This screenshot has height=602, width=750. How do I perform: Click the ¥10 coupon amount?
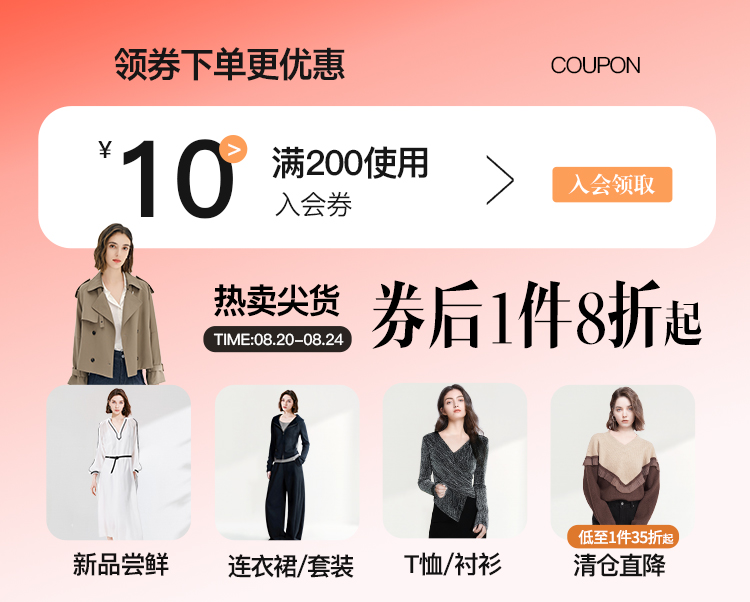166,178
